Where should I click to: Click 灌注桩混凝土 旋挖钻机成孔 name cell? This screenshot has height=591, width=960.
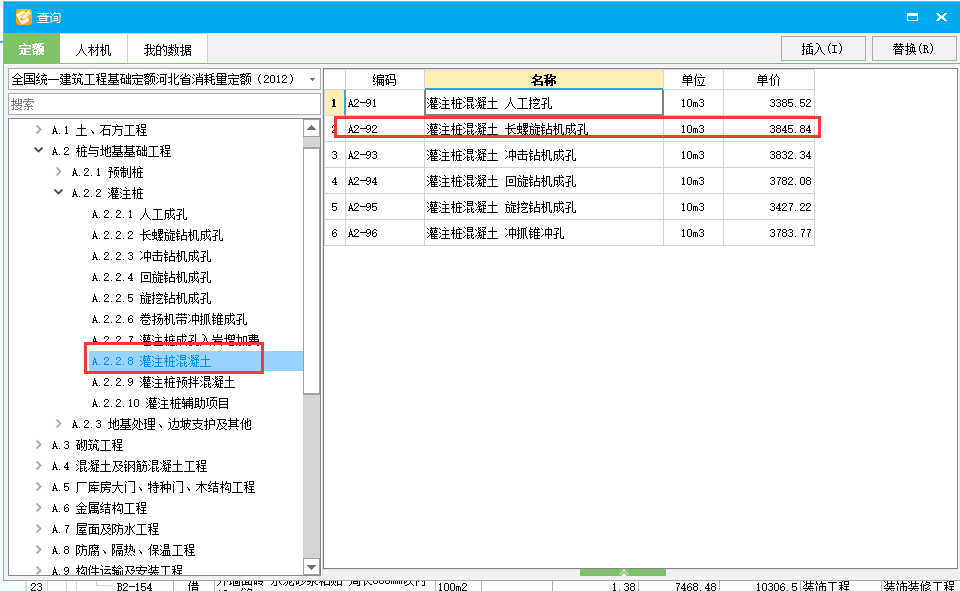click(544, 207)
